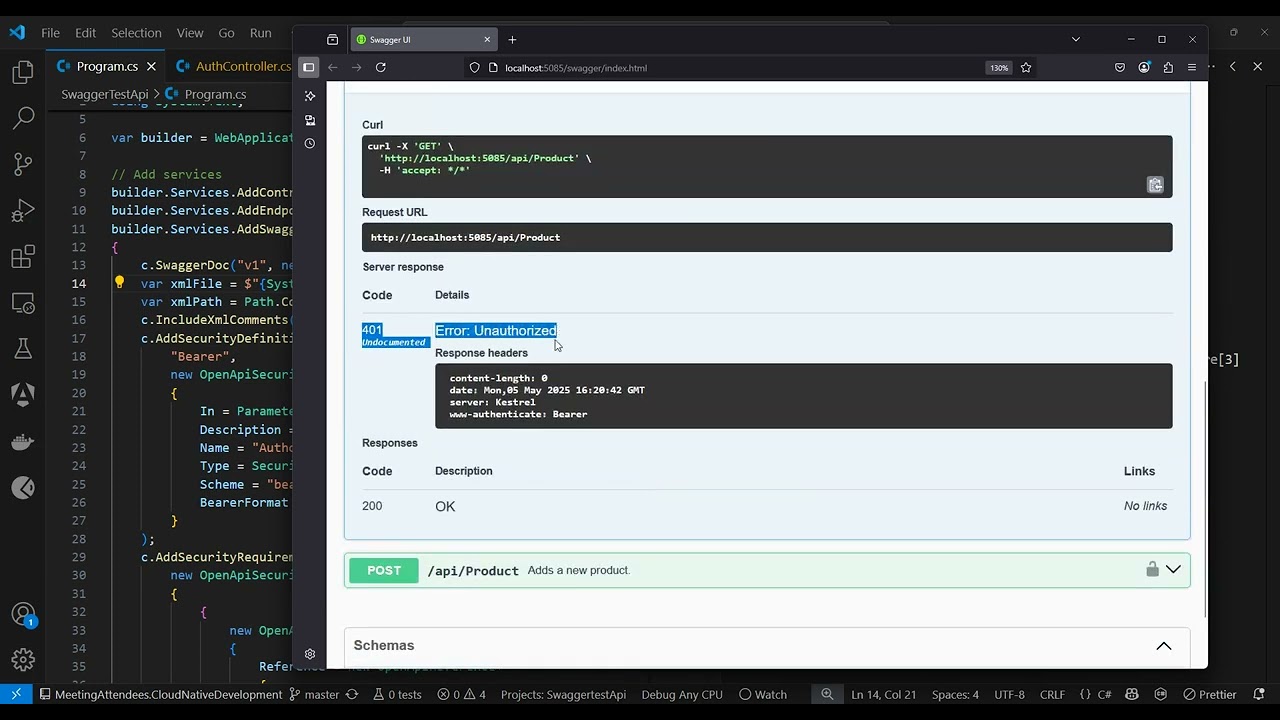1280x720 pixels.
Task: Go back in the Firefox browser
Action: 332,67
